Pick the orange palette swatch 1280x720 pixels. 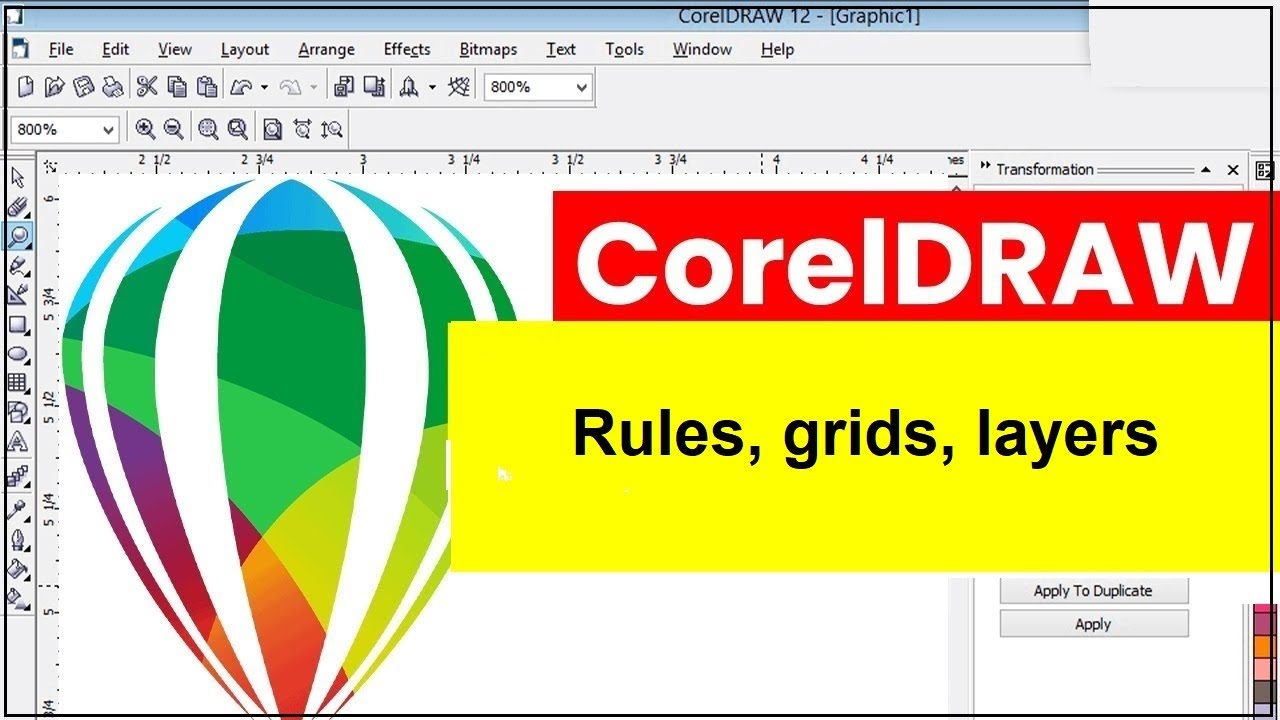1264,646
